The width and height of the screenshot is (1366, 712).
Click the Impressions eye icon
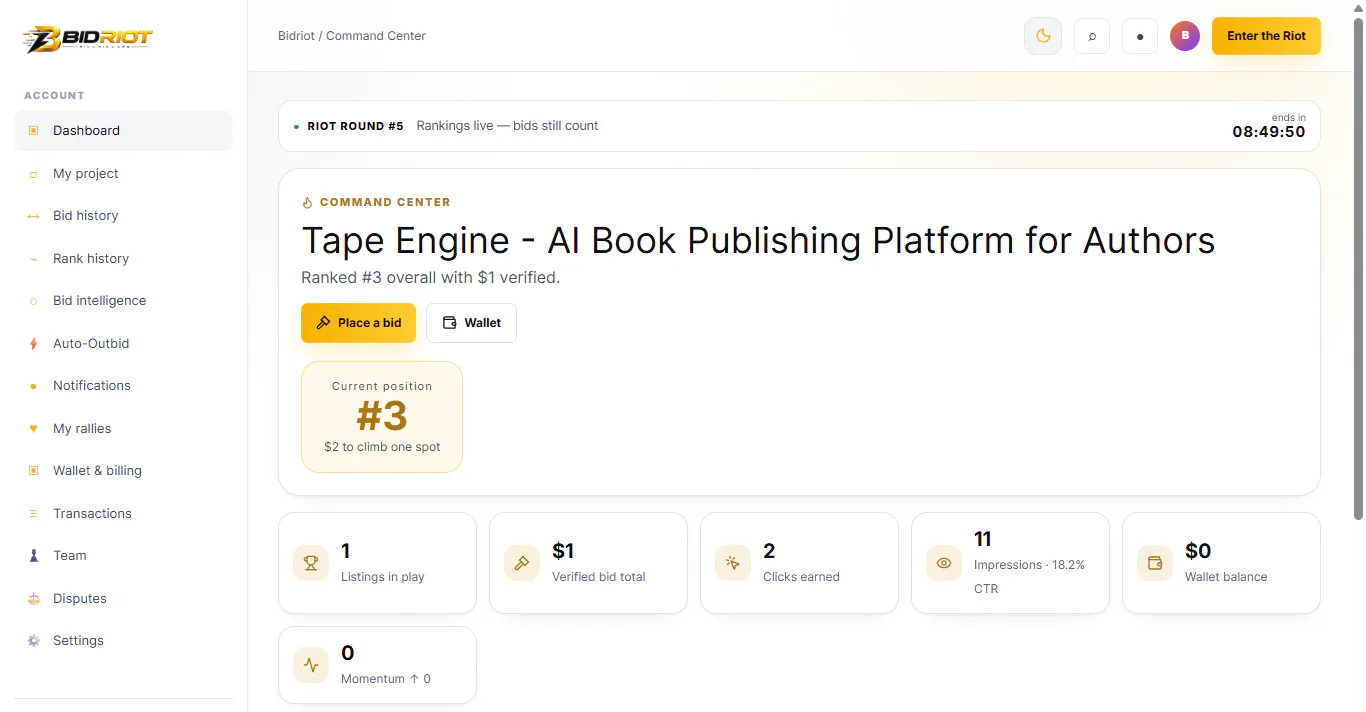pyautogui.click(x=944, y=563)
